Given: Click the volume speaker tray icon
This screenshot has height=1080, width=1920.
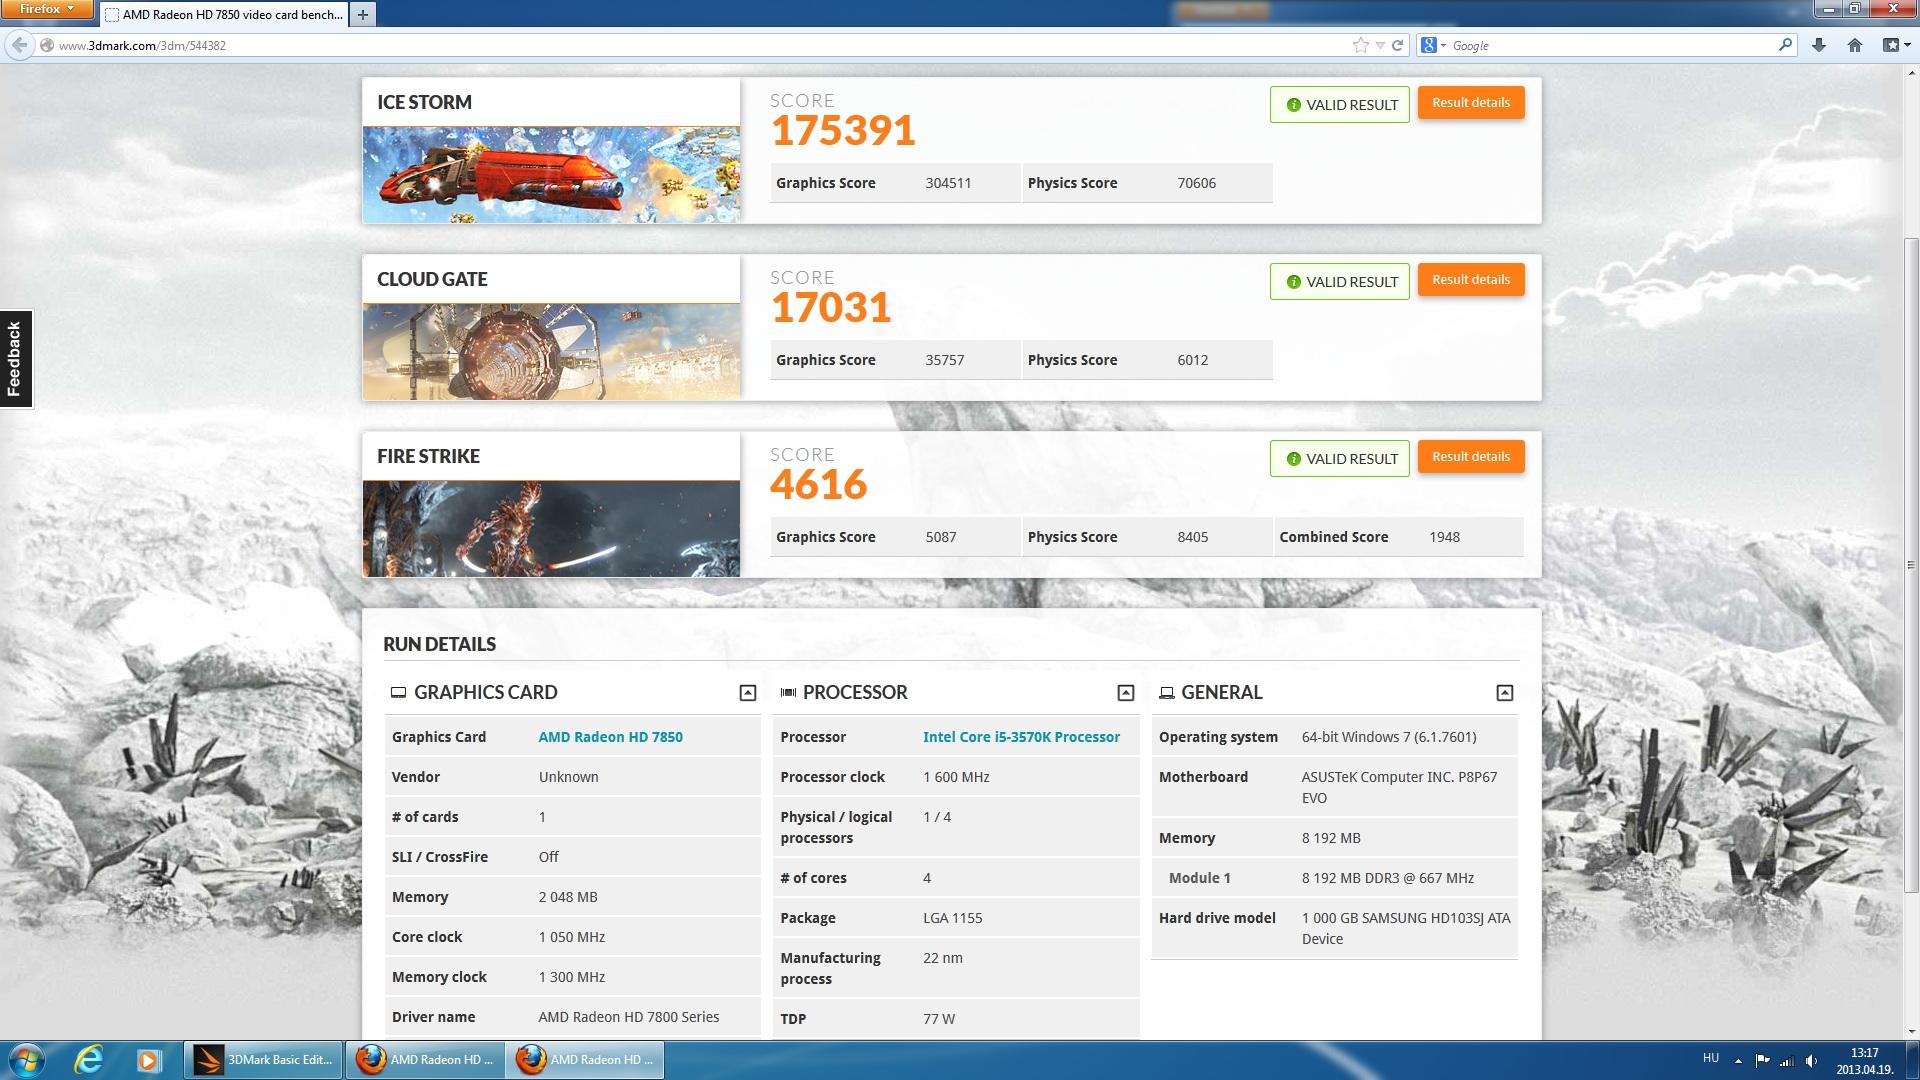Looking at the screenshot, I should 1811,1061.
